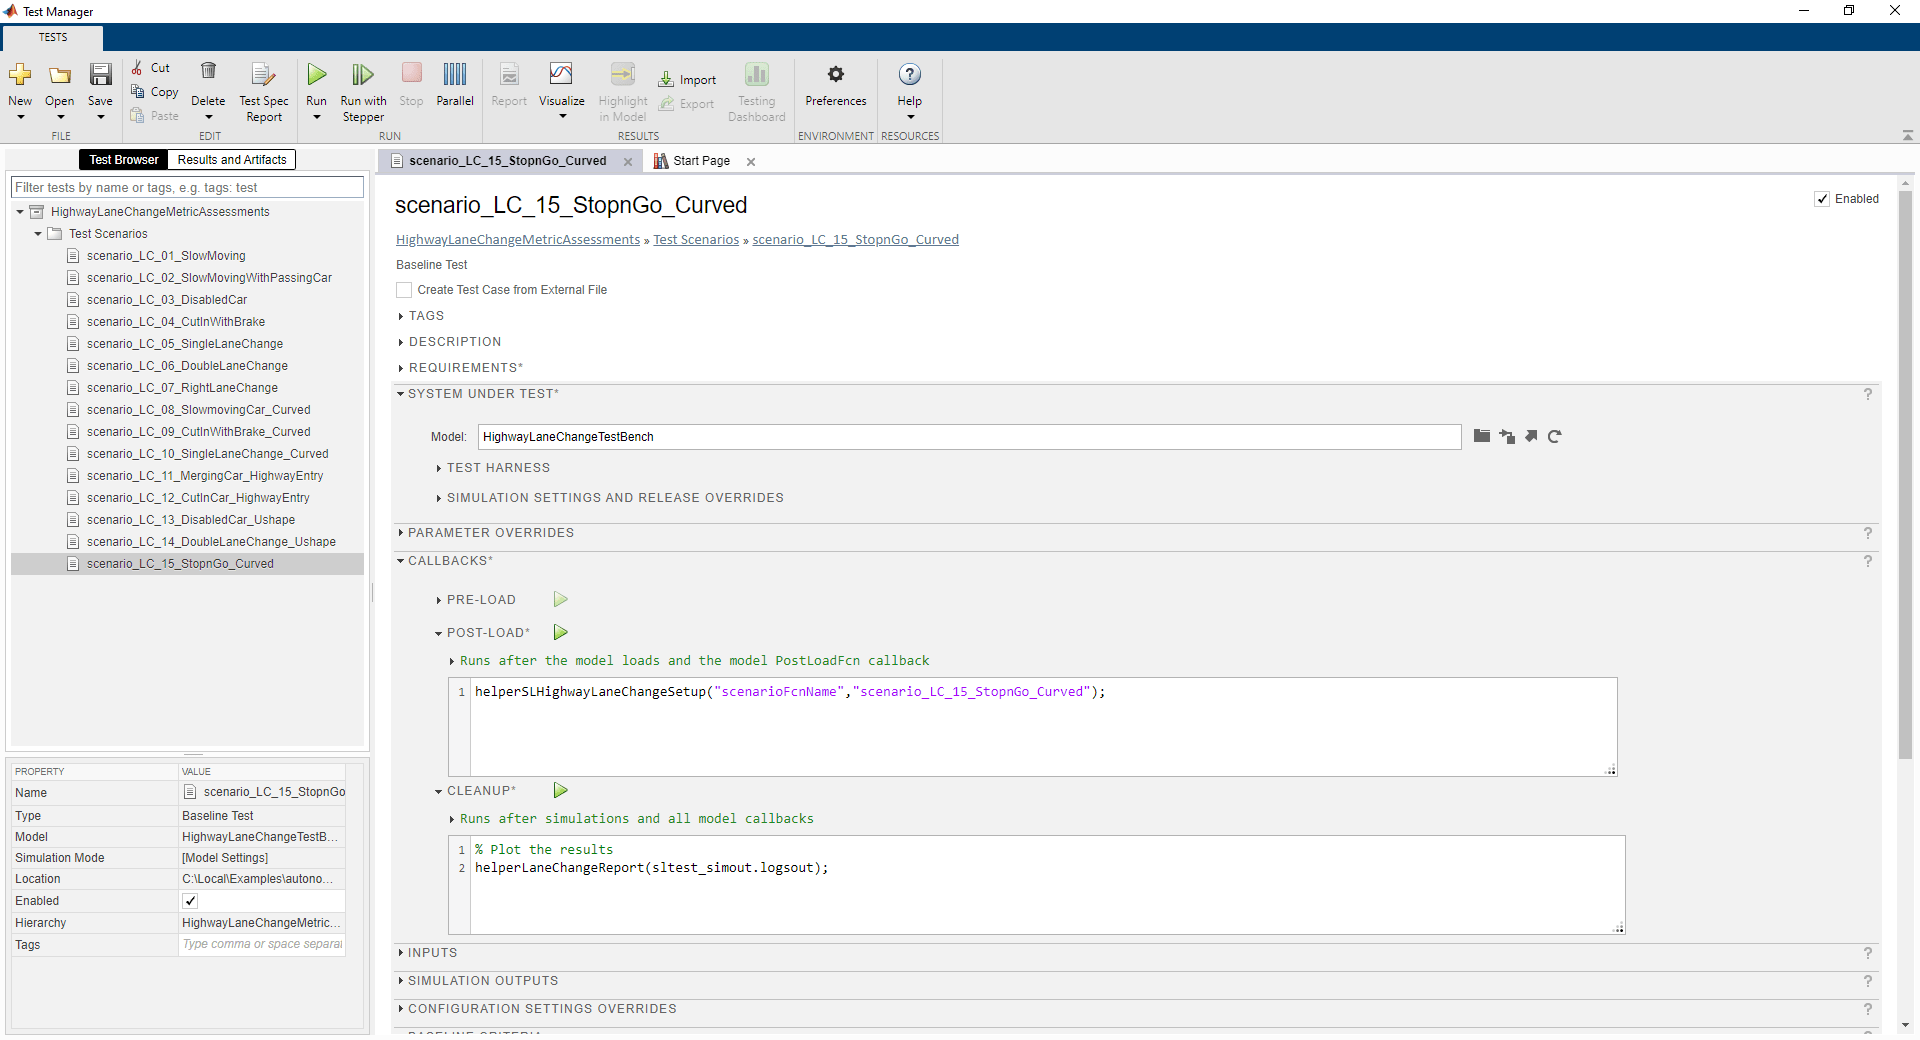Run the CLEANUP callback play icon

click(561, 790)
